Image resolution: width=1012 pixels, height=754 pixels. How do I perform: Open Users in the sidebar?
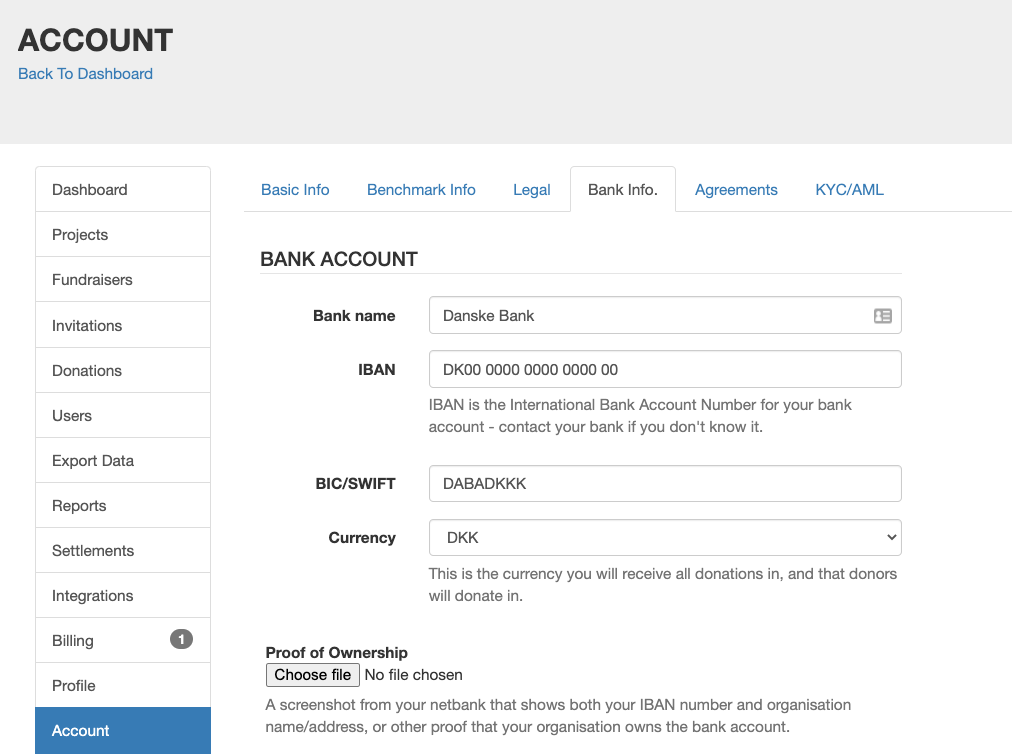coord(123,416)
